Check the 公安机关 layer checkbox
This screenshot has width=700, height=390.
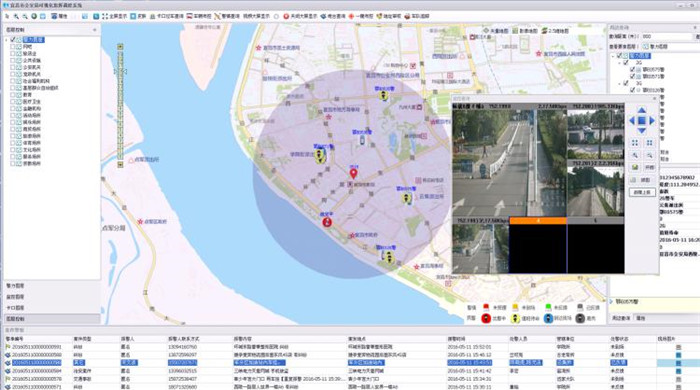click(x=13, y=67)
